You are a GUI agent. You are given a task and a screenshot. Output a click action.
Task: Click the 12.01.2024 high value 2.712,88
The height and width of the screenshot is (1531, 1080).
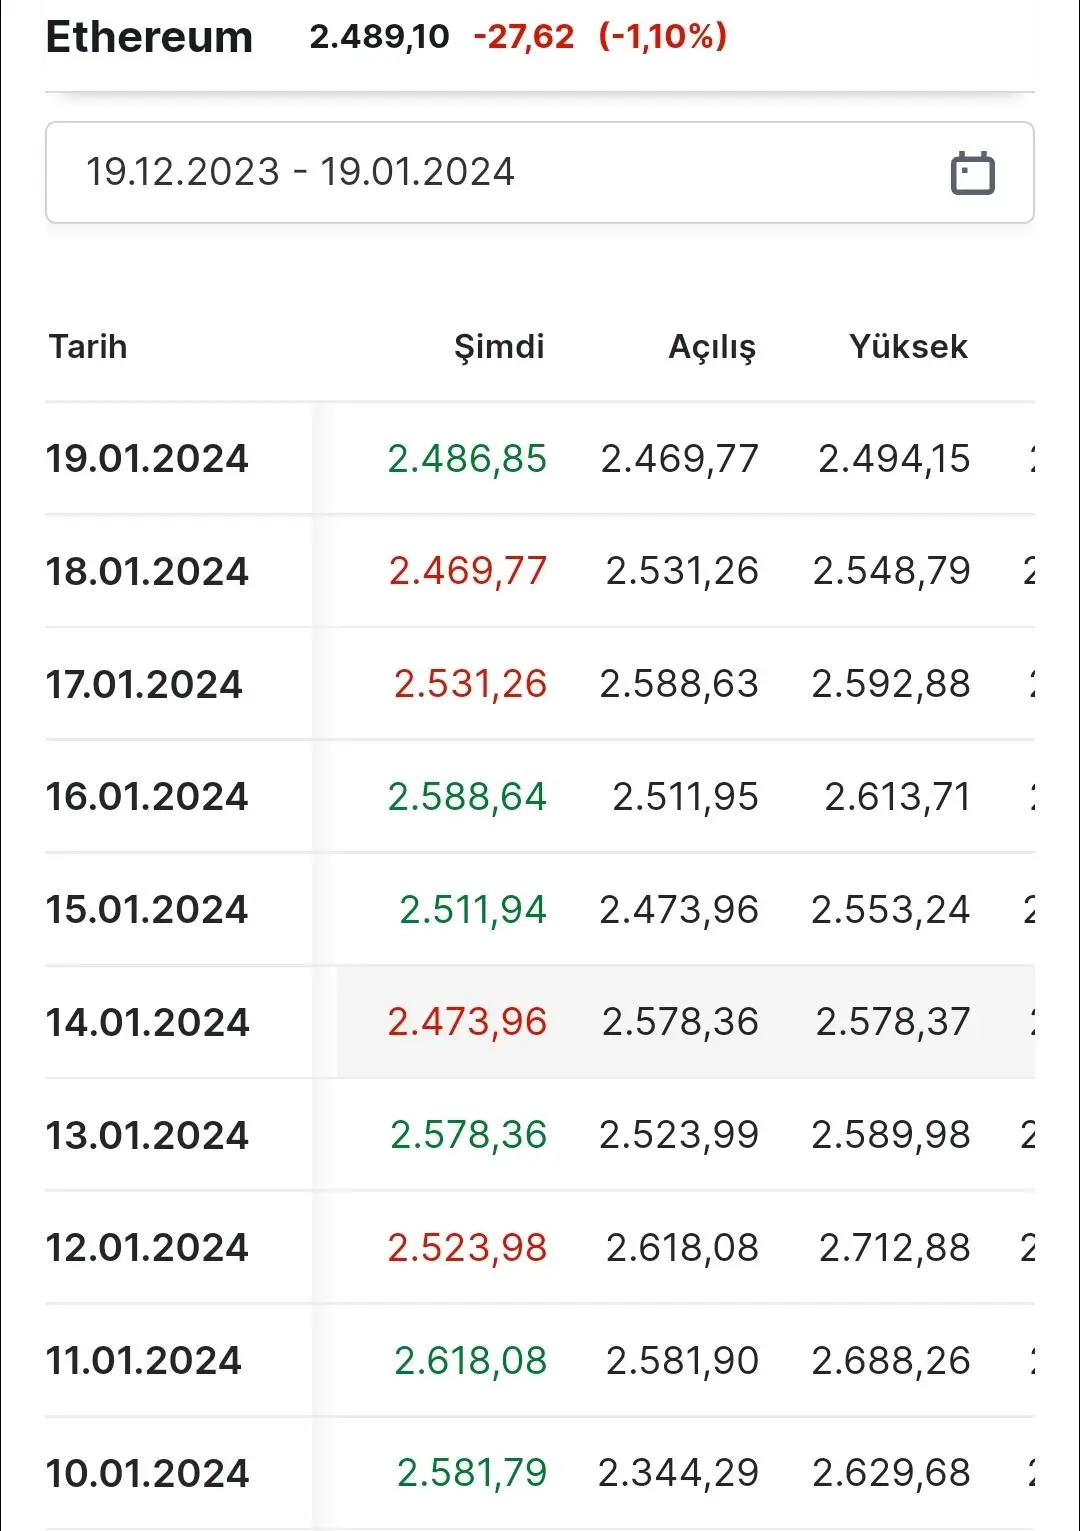point(894,1248)
